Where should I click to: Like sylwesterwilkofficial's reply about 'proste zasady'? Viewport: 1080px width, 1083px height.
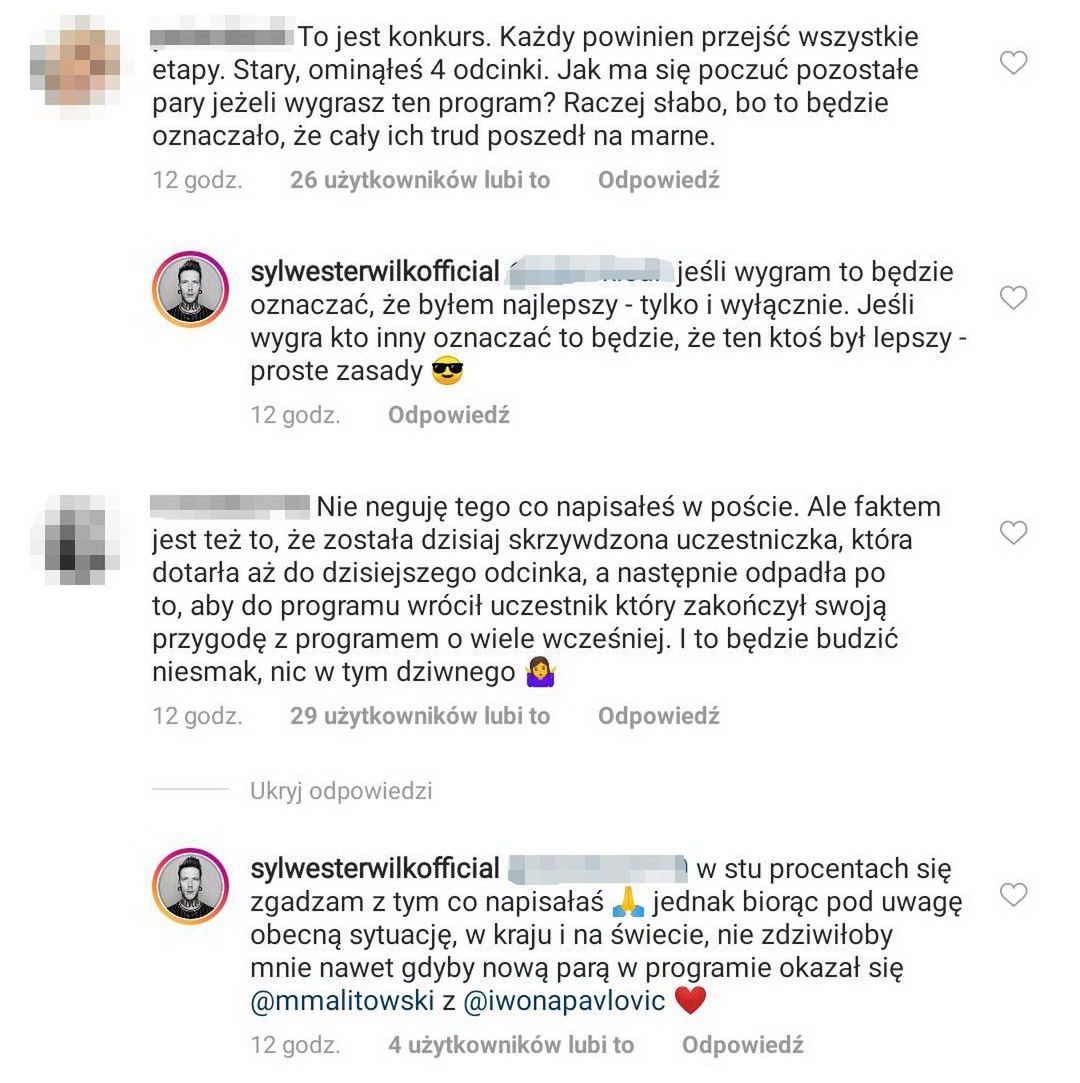[x=1013, y=298]
